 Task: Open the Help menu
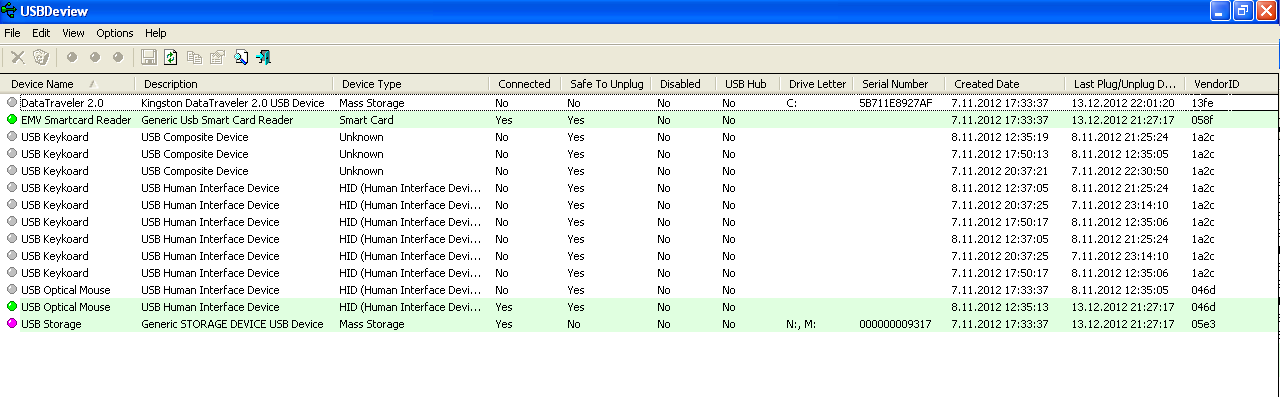(156, 33)
